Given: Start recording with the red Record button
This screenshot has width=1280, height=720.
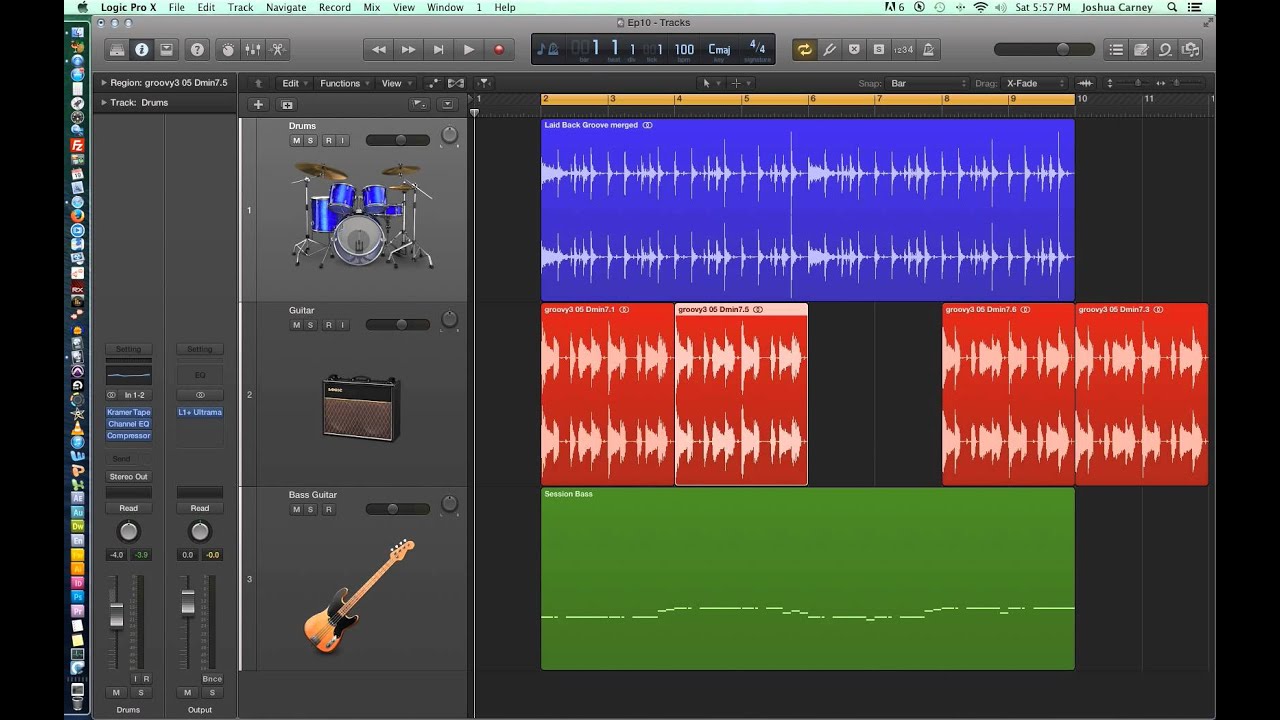Looking at the screenshot, I should pyautogui.click(x=499, y=49).
